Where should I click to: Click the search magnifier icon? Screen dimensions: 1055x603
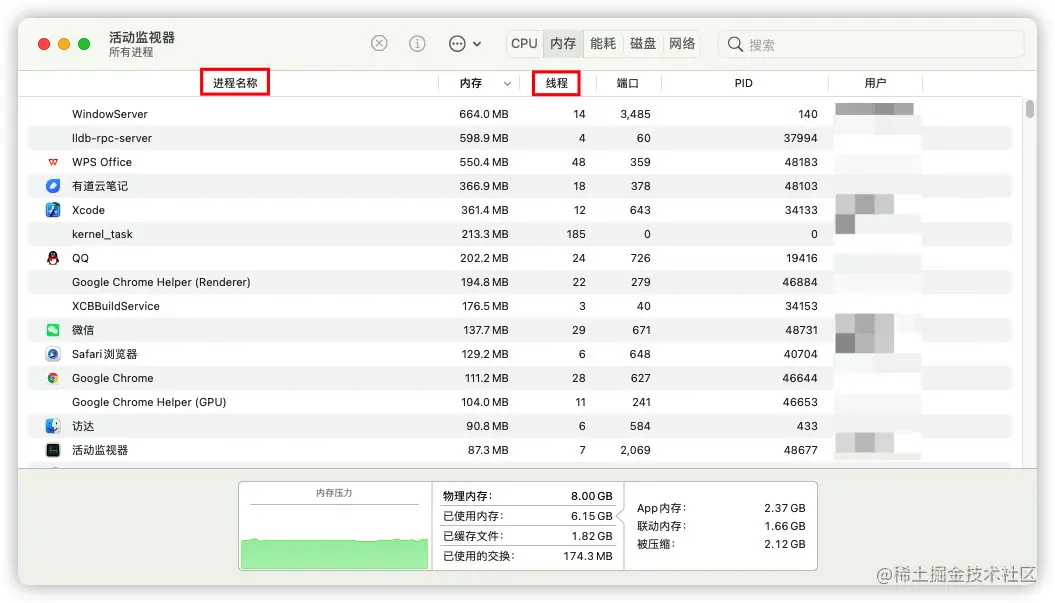pos(735,44)
